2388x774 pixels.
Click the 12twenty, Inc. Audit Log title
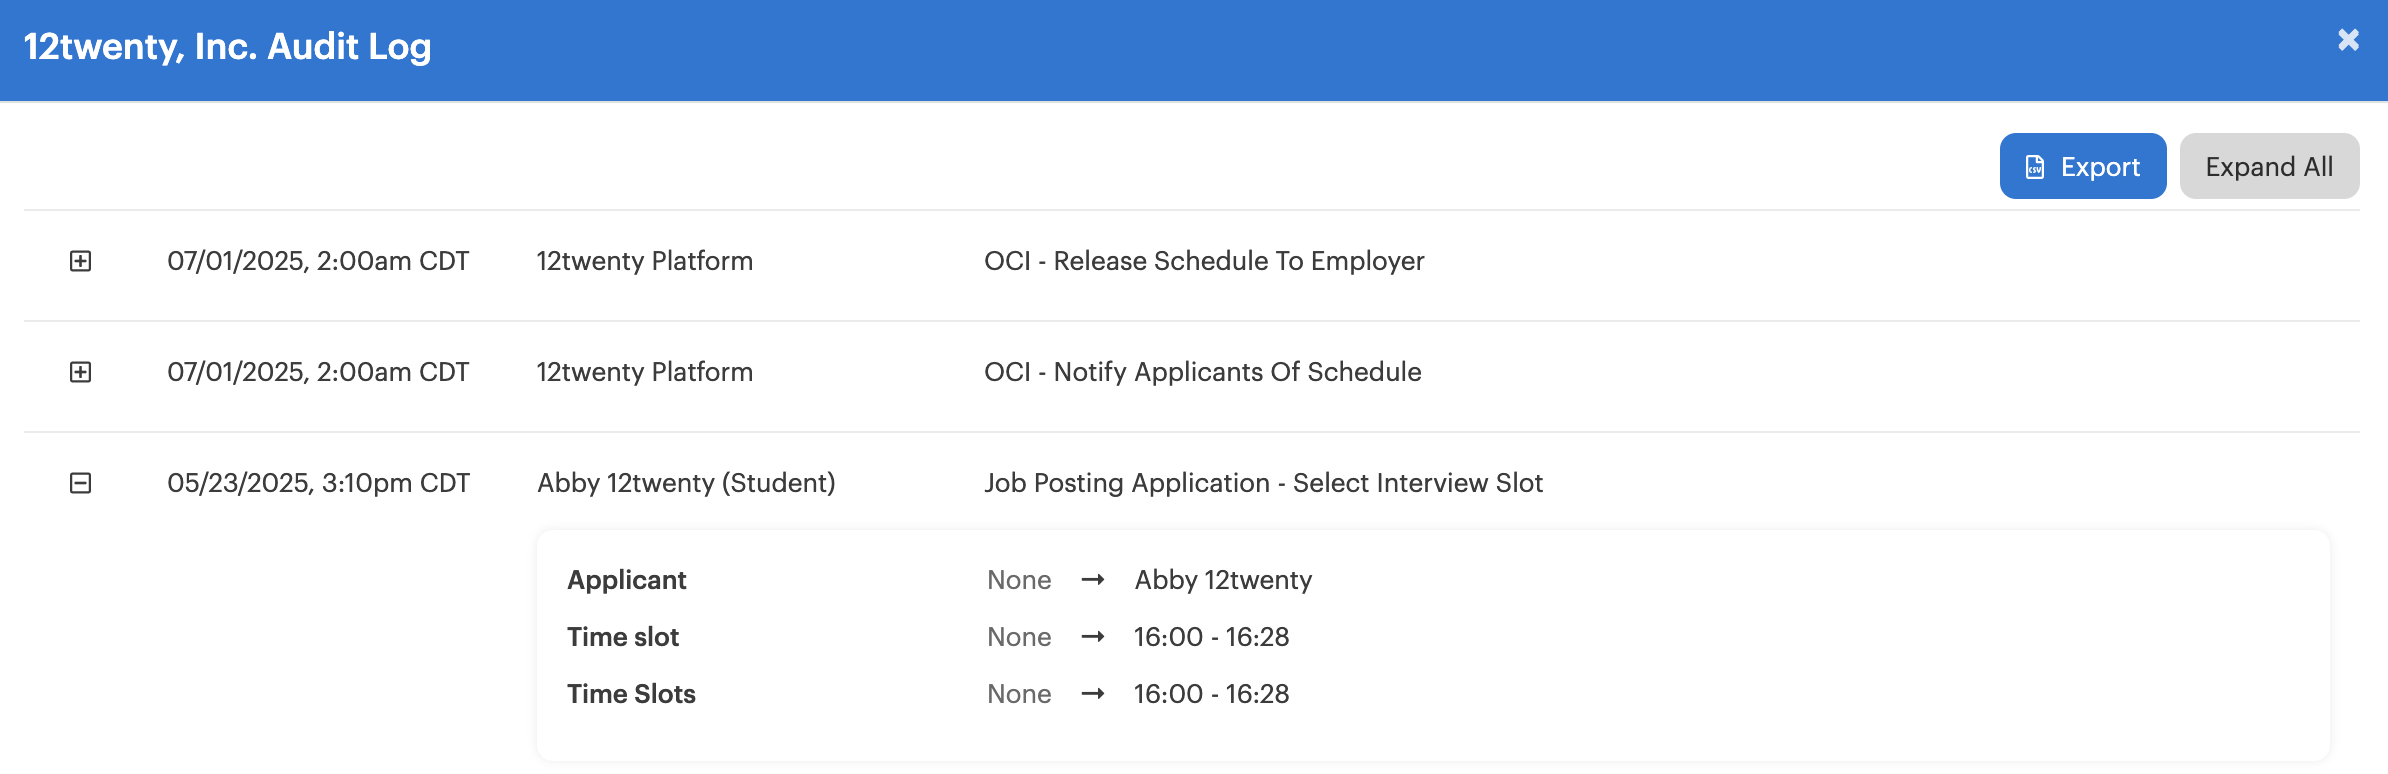[227, 46]
